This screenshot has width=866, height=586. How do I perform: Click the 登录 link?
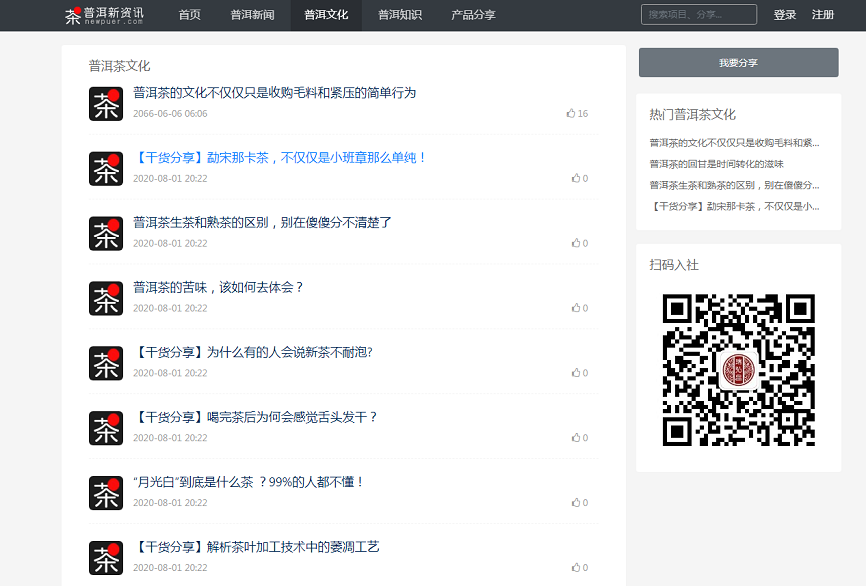point(785,15)
